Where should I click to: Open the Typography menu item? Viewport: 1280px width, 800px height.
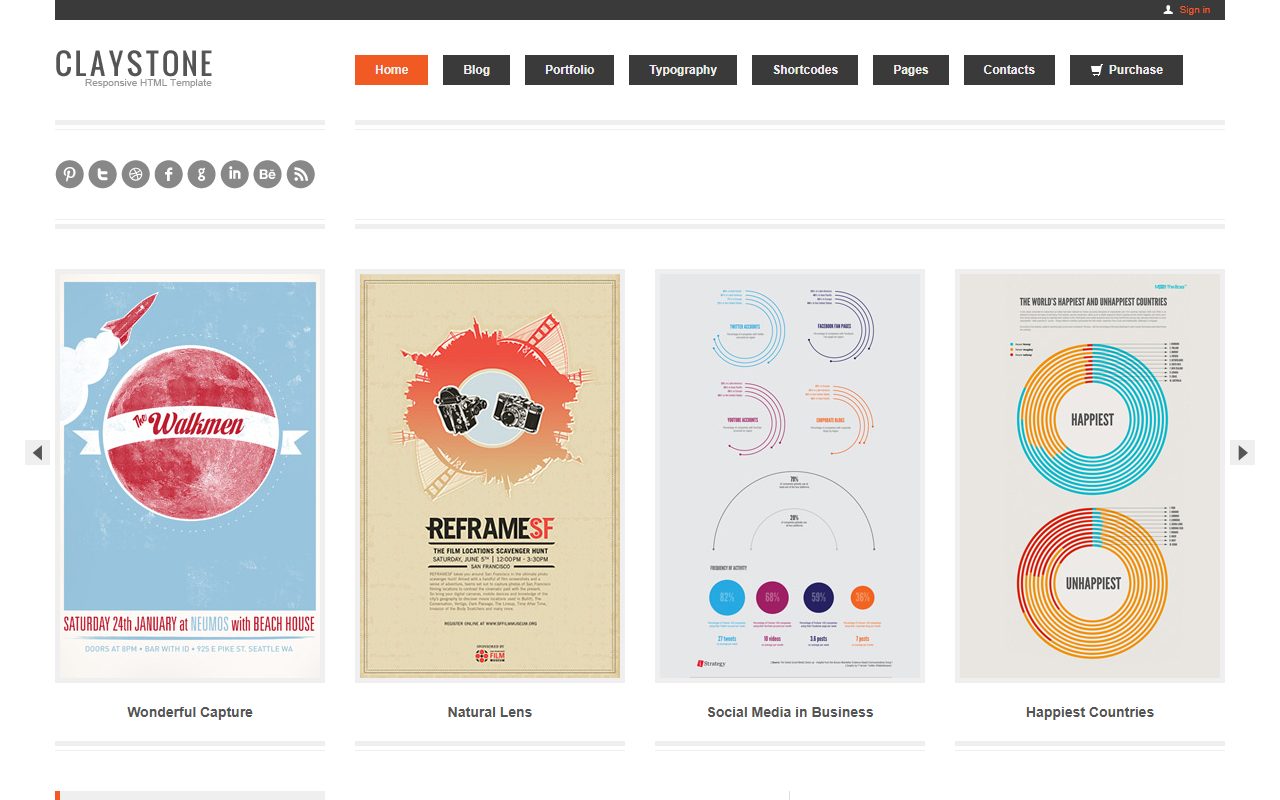pyautogui.click(x=683, y=70)
